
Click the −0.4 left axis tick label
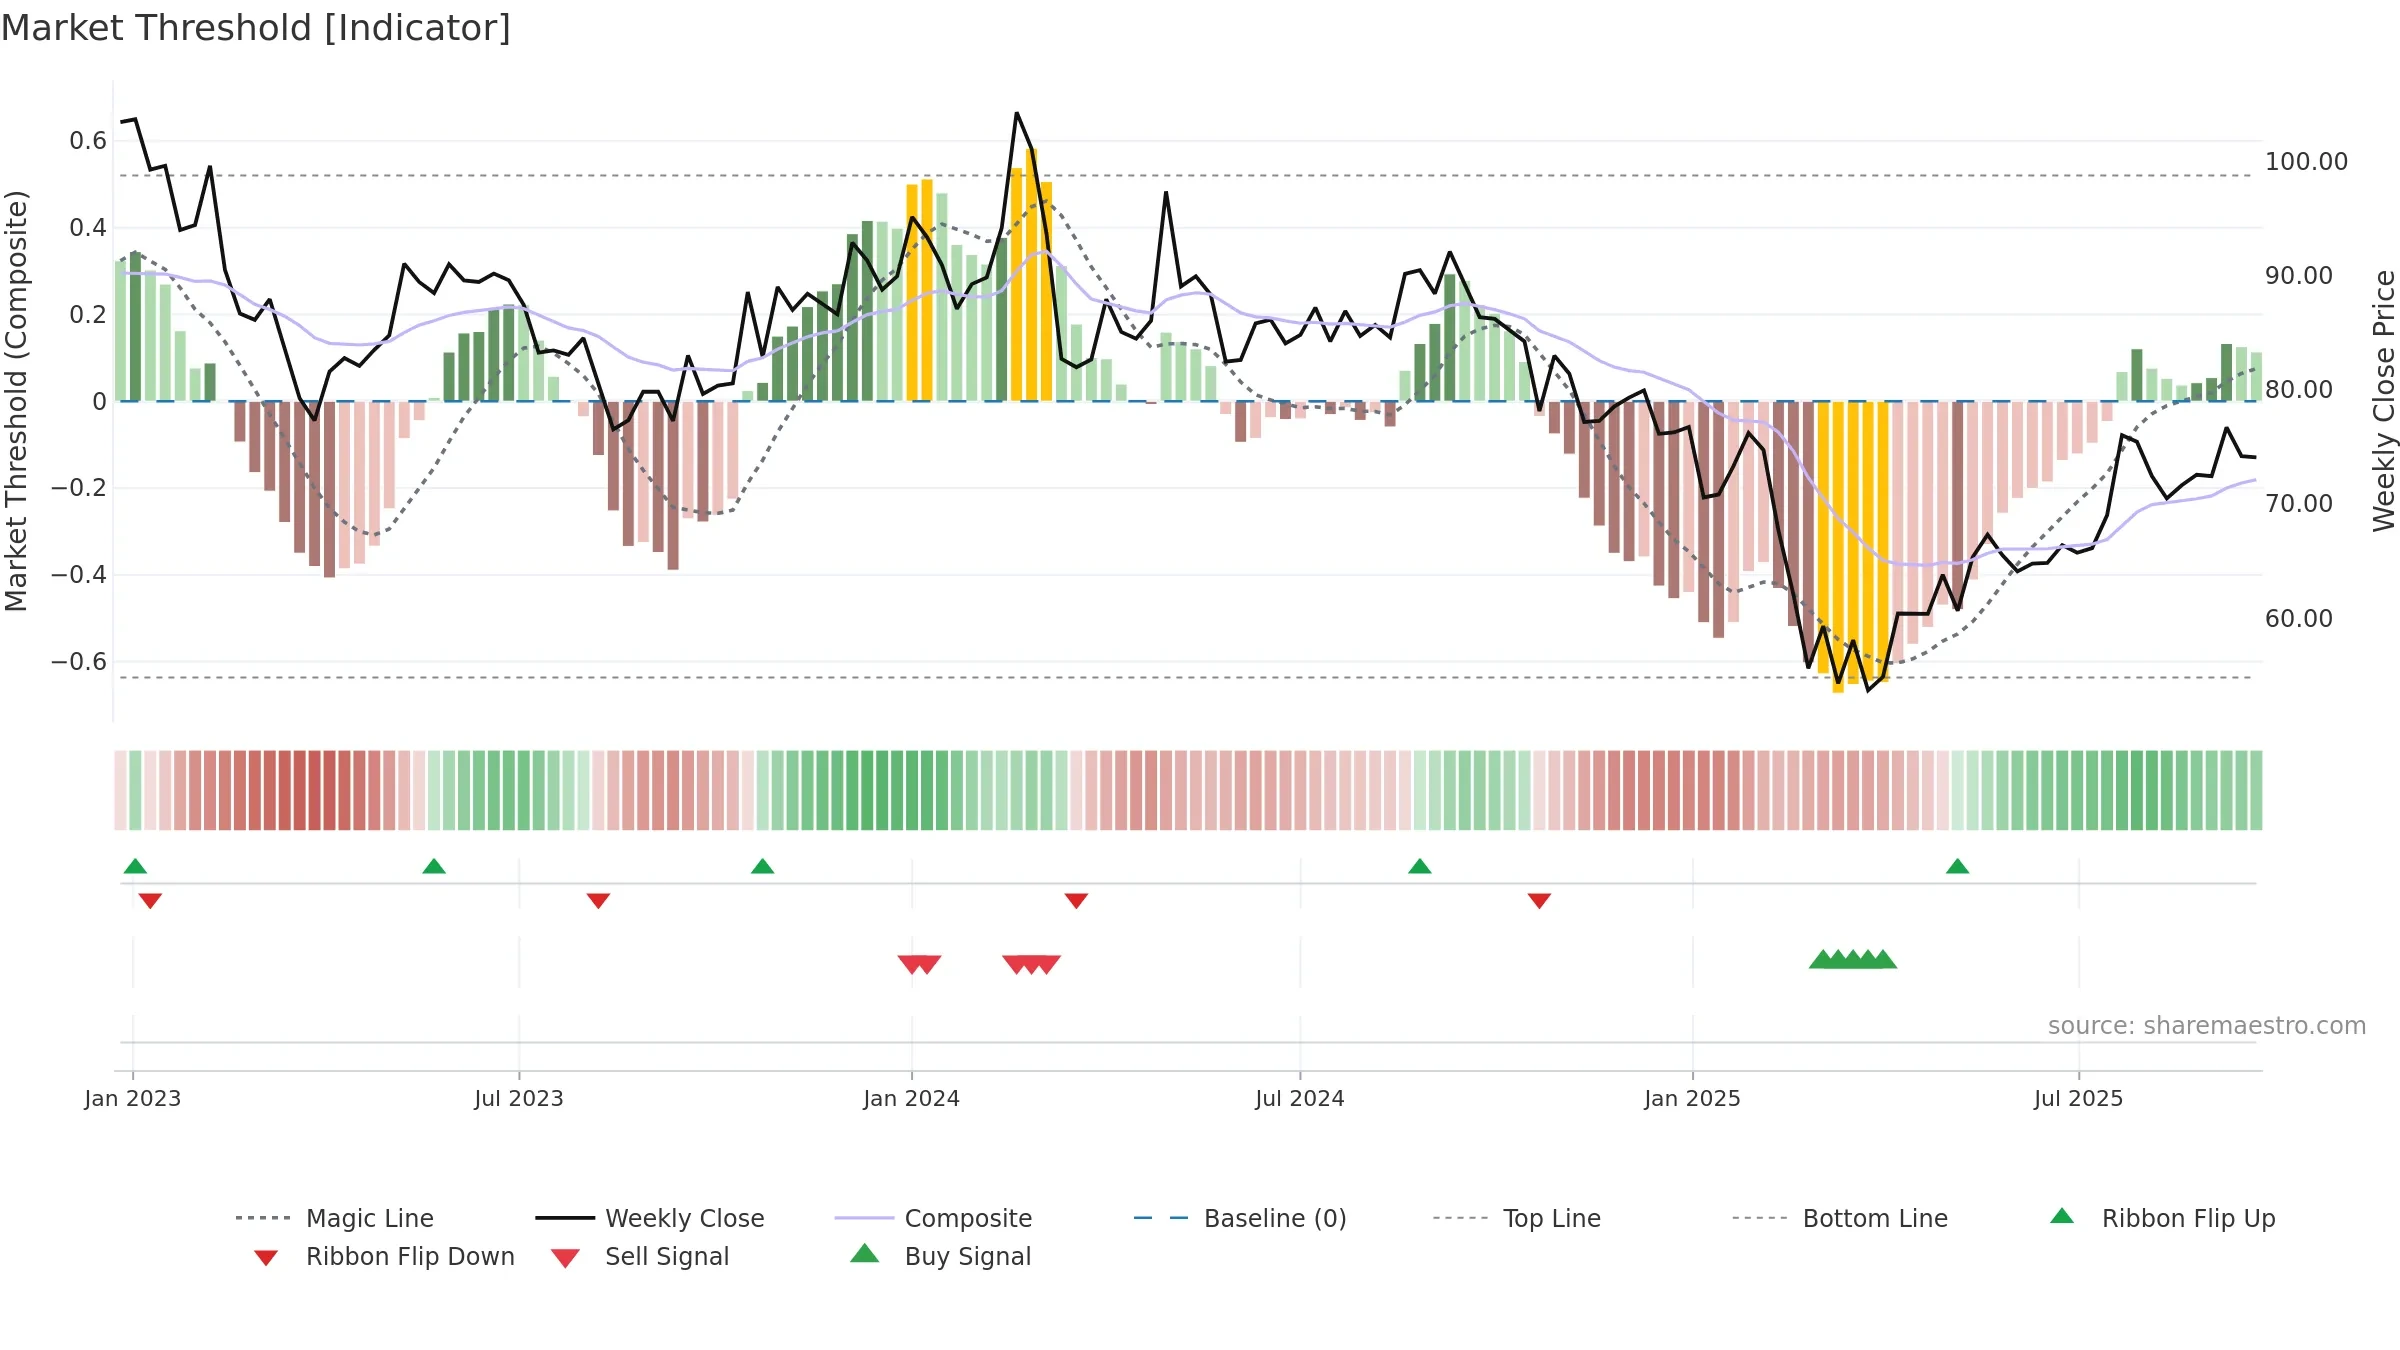point(79,575)
